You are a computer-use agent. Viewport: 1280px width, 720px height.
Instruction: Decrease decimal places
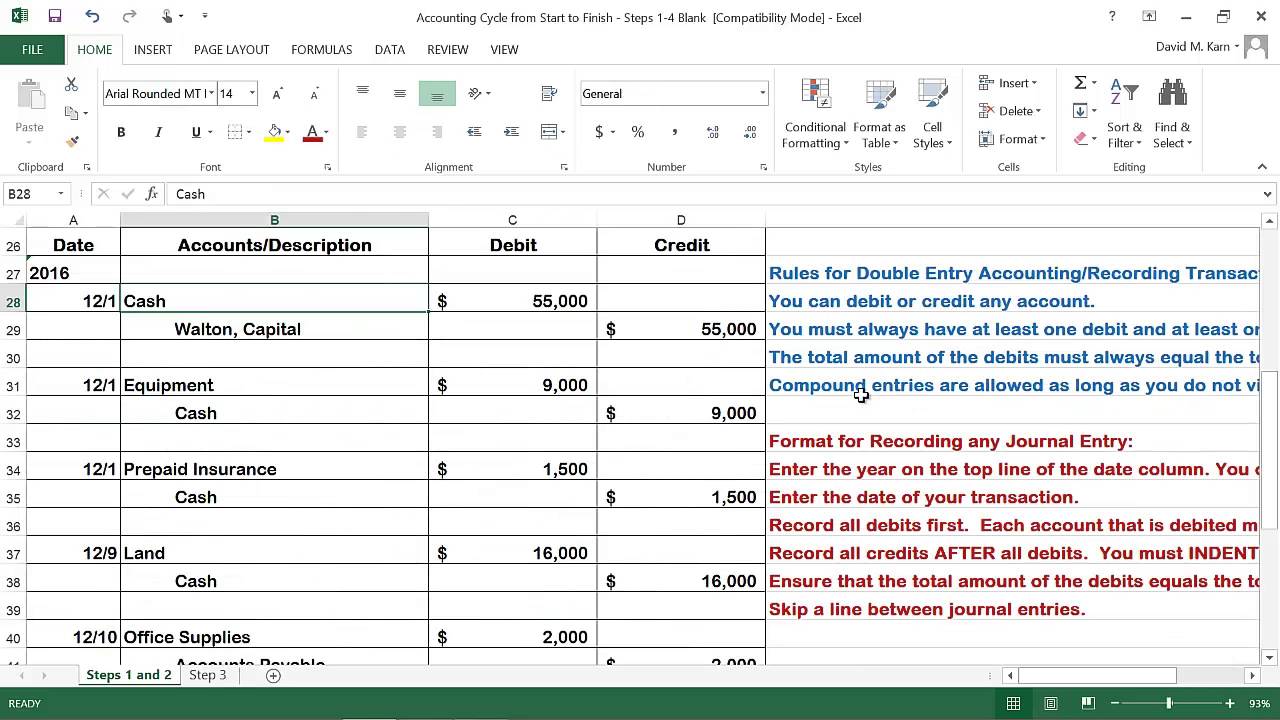(x=750, y=132)
